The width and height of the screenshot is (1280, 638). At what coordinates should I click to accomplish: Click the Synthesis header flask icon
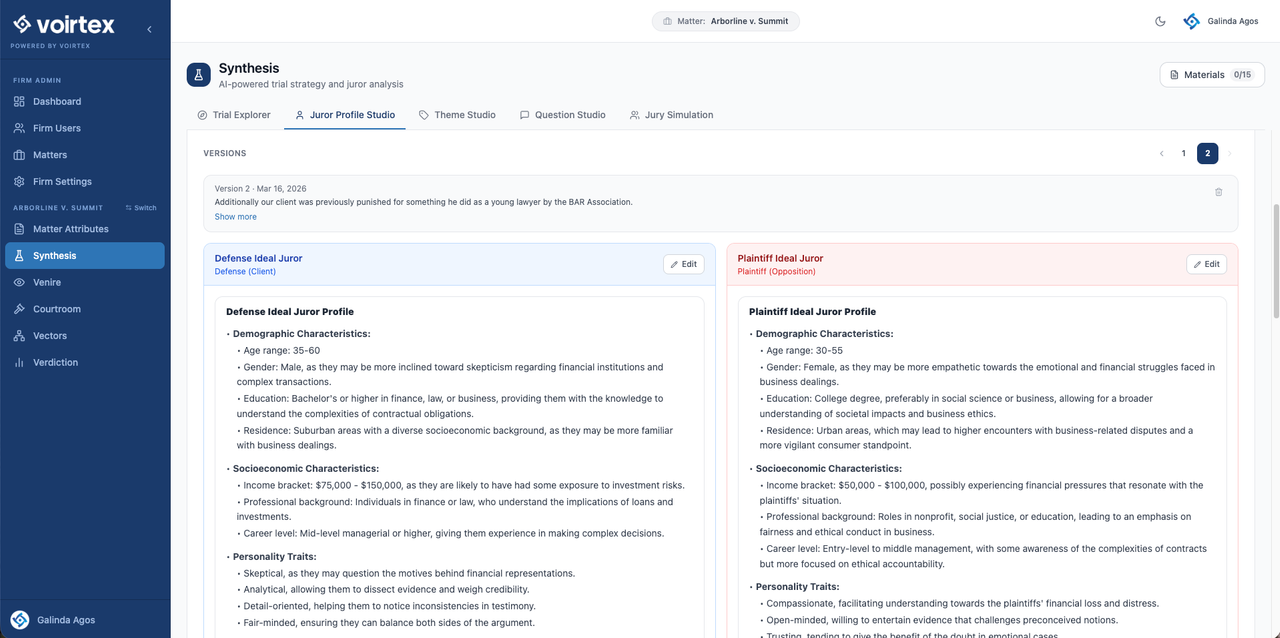click(199, 75)
